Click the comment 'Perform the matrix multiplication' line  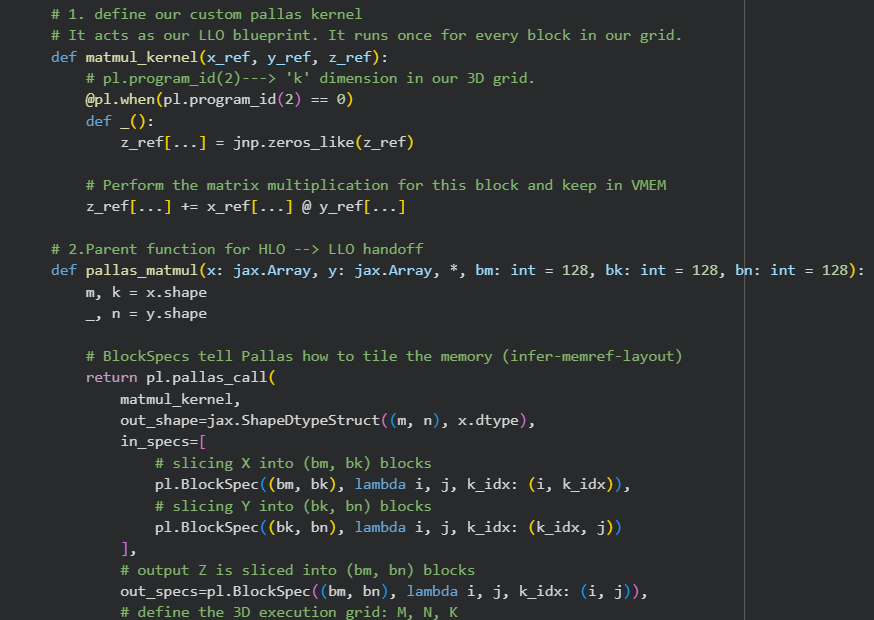[376, 185]
